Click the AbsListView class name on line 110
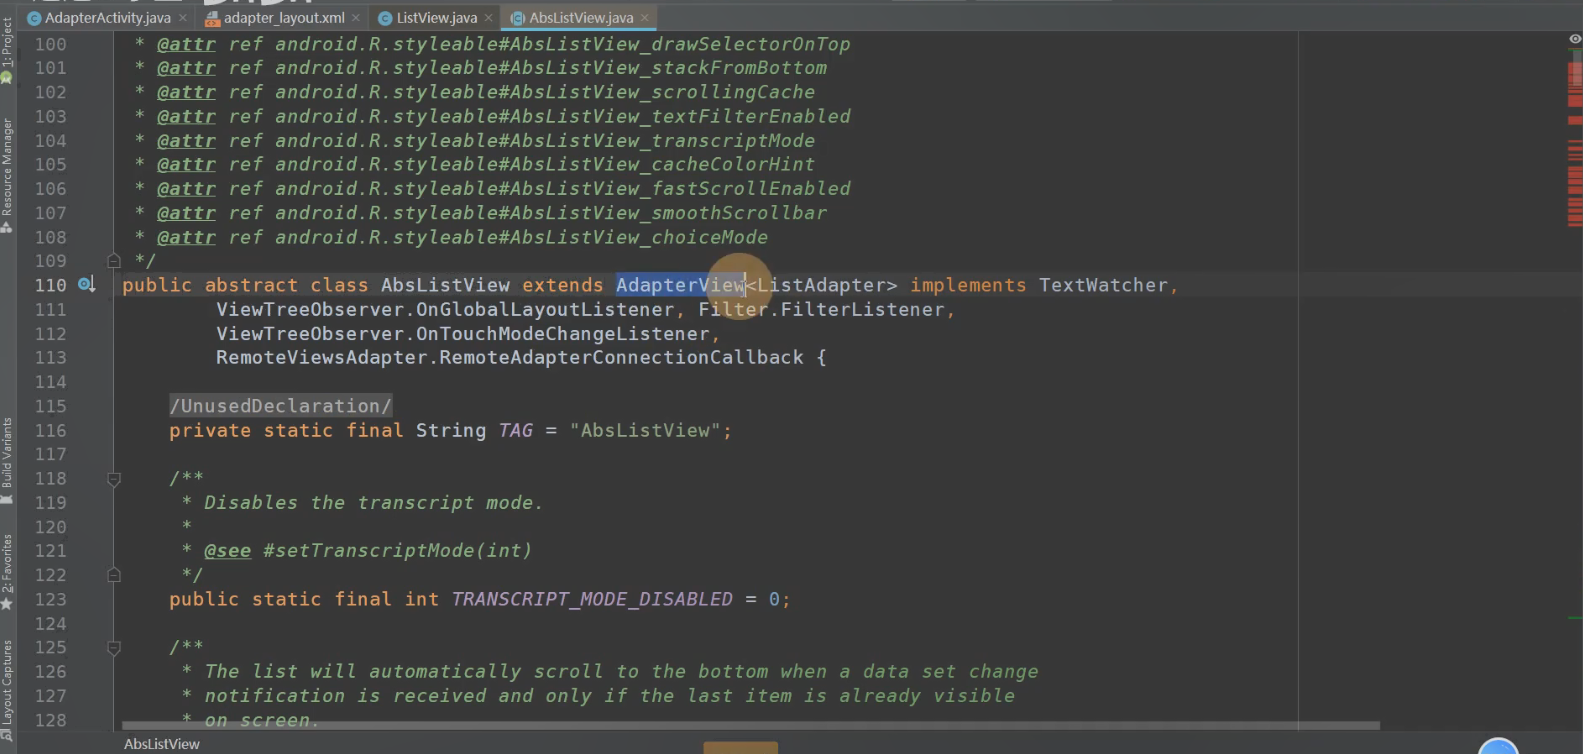1583x754 pixels. coord(445,285)
